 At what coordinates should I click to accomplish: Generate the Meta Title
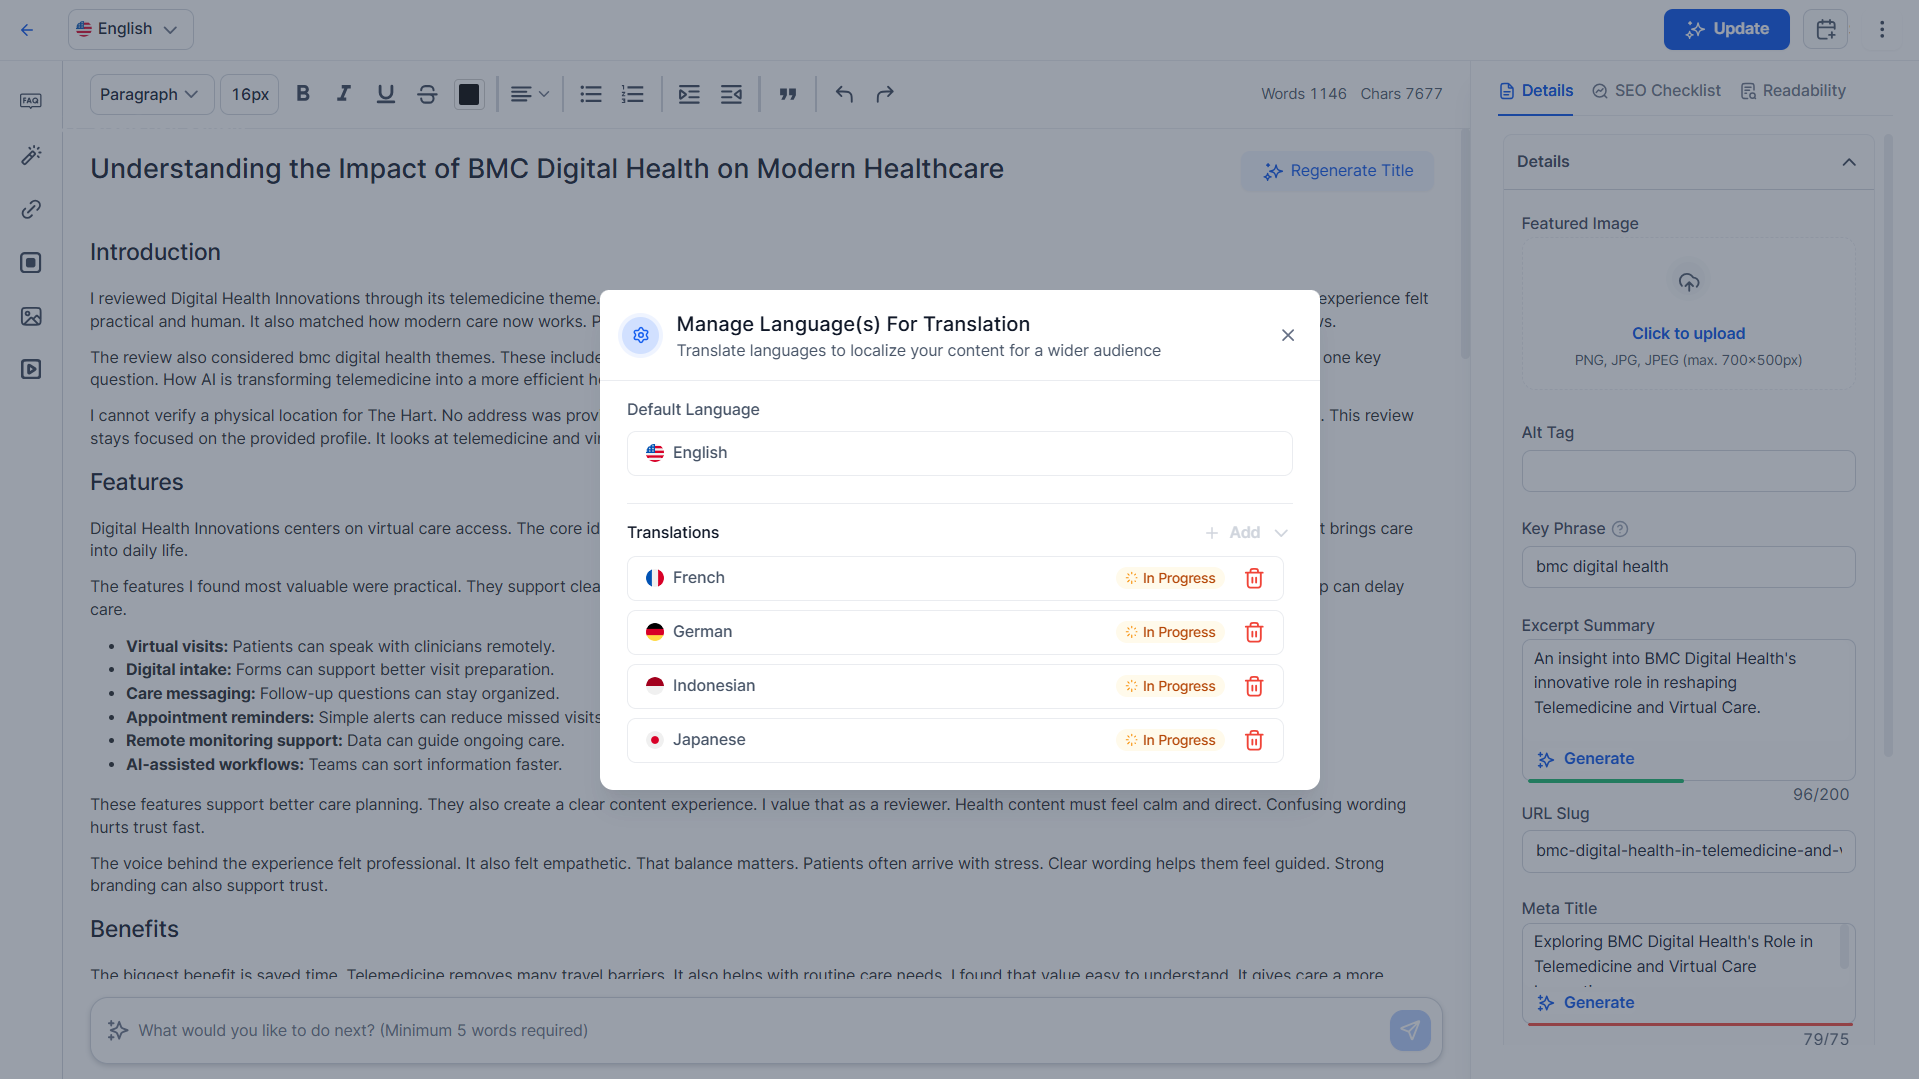(1585, 1003)
